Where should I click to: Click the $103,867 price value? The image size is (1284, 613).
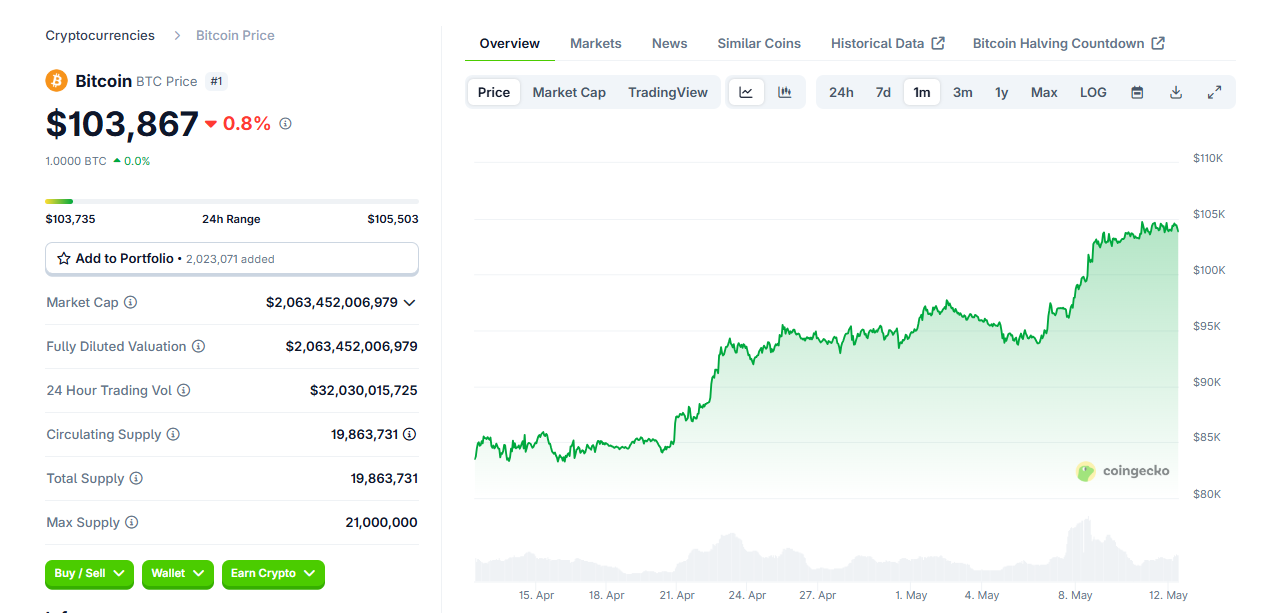[122, 124]
